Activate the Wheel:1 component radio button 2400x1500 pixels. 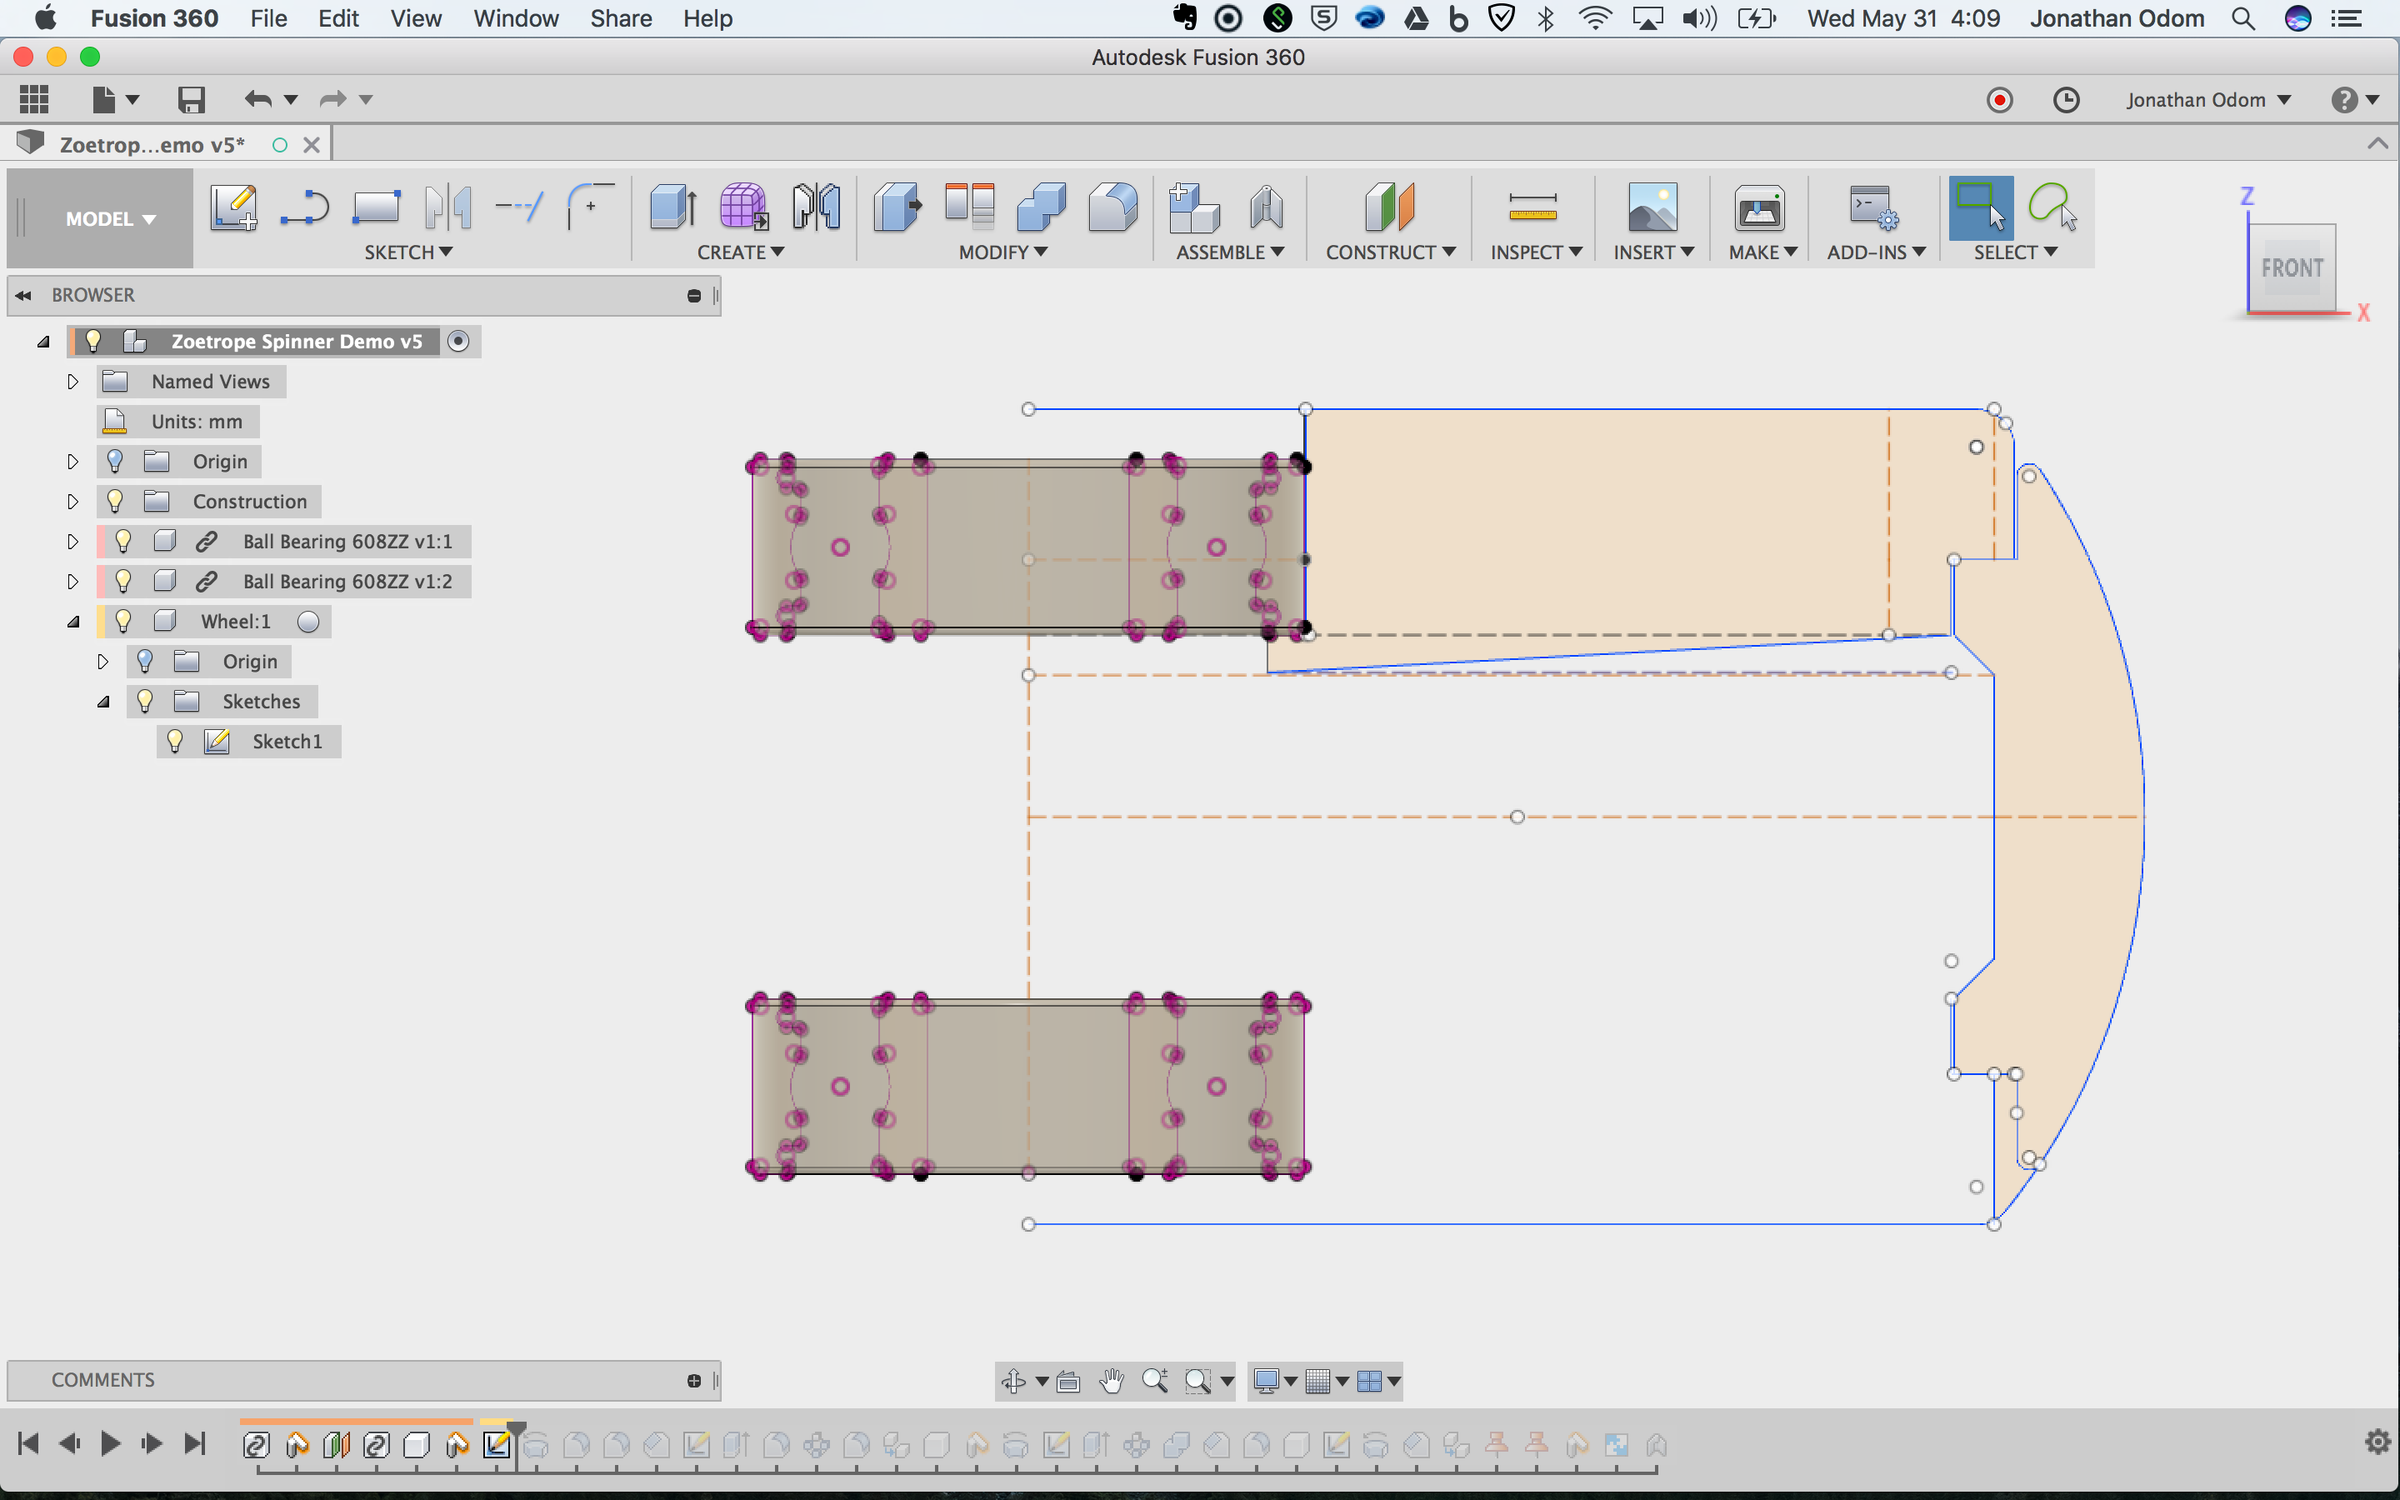click(308, 621)
